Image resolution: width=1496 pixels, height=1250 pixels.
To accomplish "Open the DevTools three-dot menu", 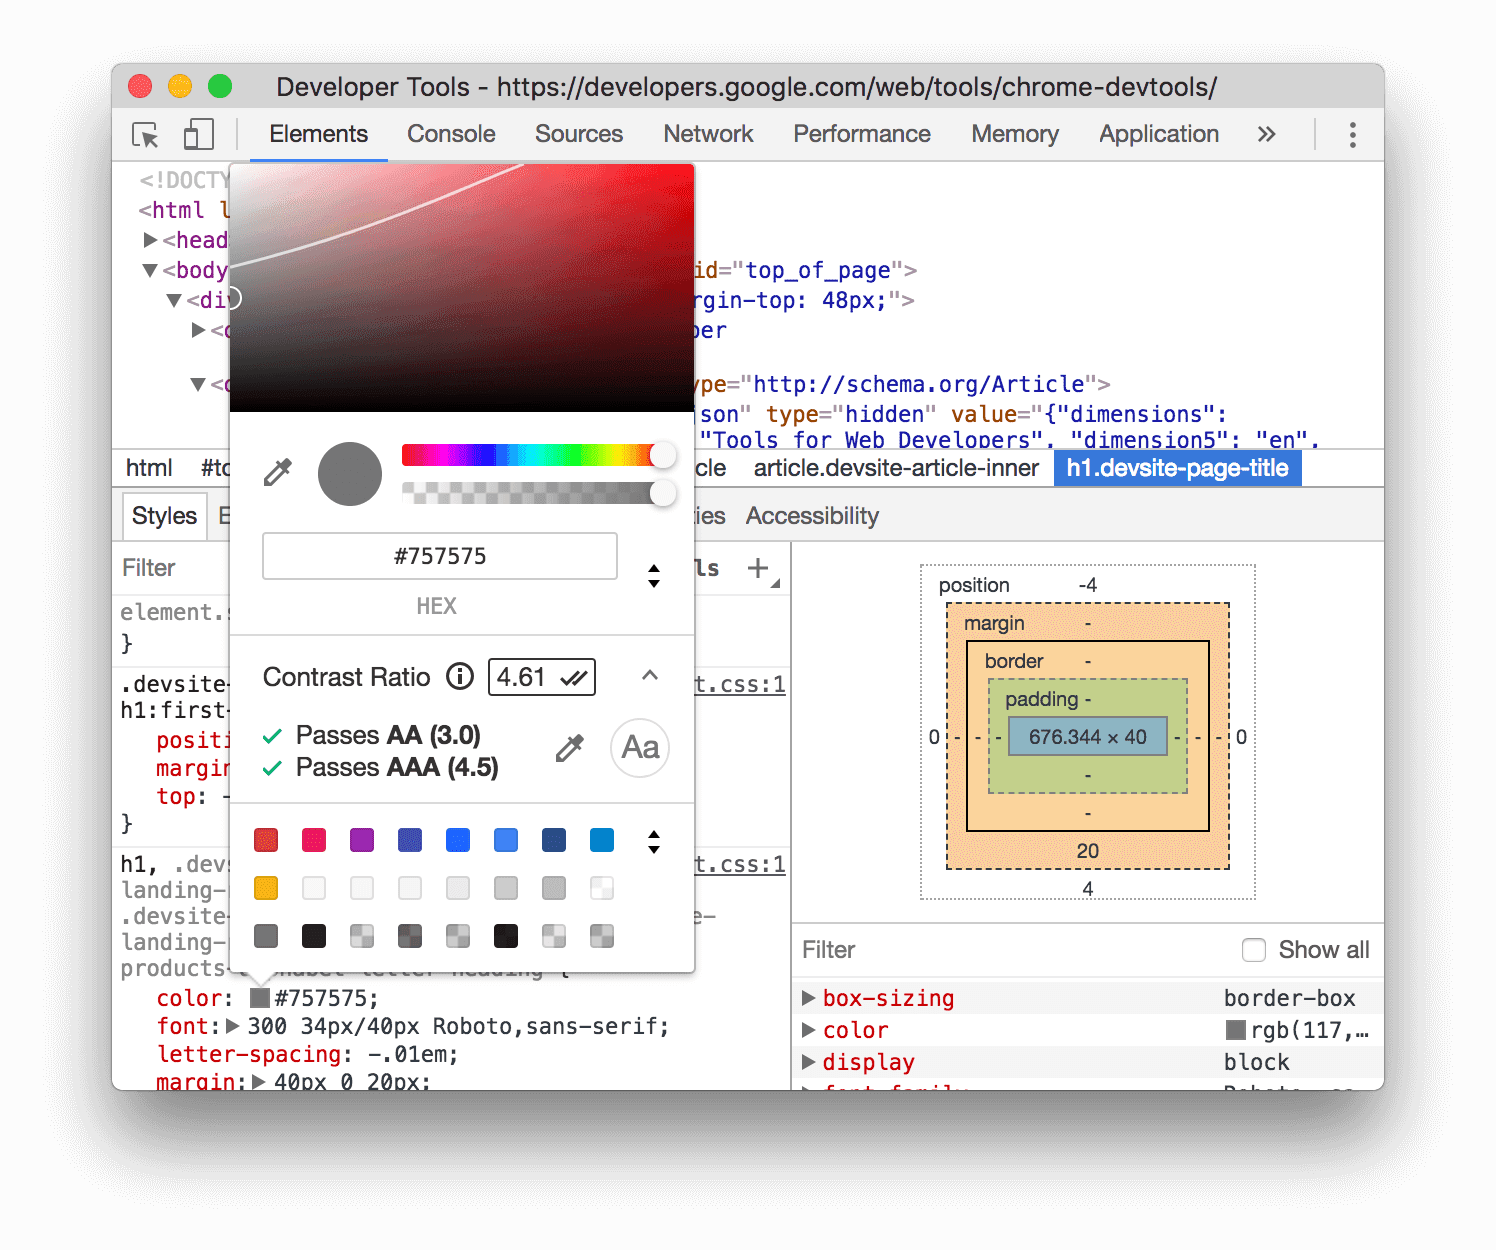I will pos(1352,133).
